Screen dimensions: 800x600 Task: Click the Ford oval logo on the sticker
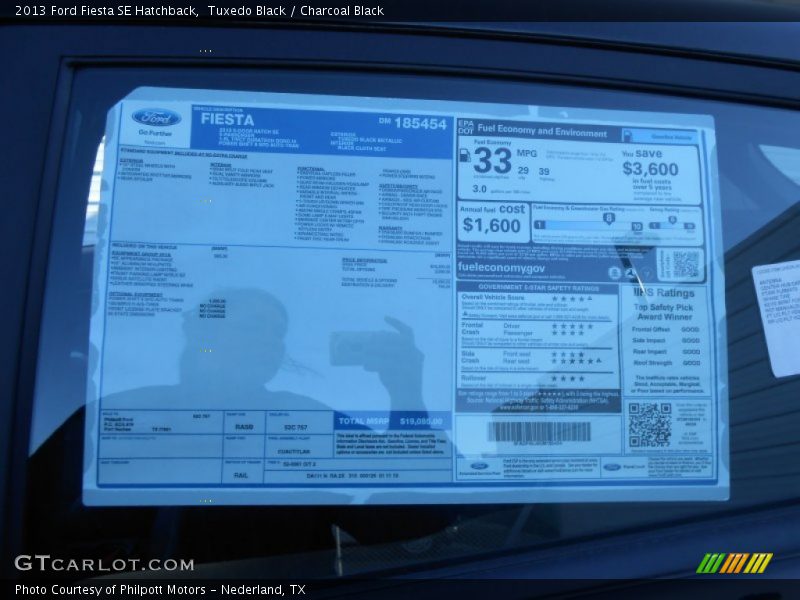coord(156,118)
